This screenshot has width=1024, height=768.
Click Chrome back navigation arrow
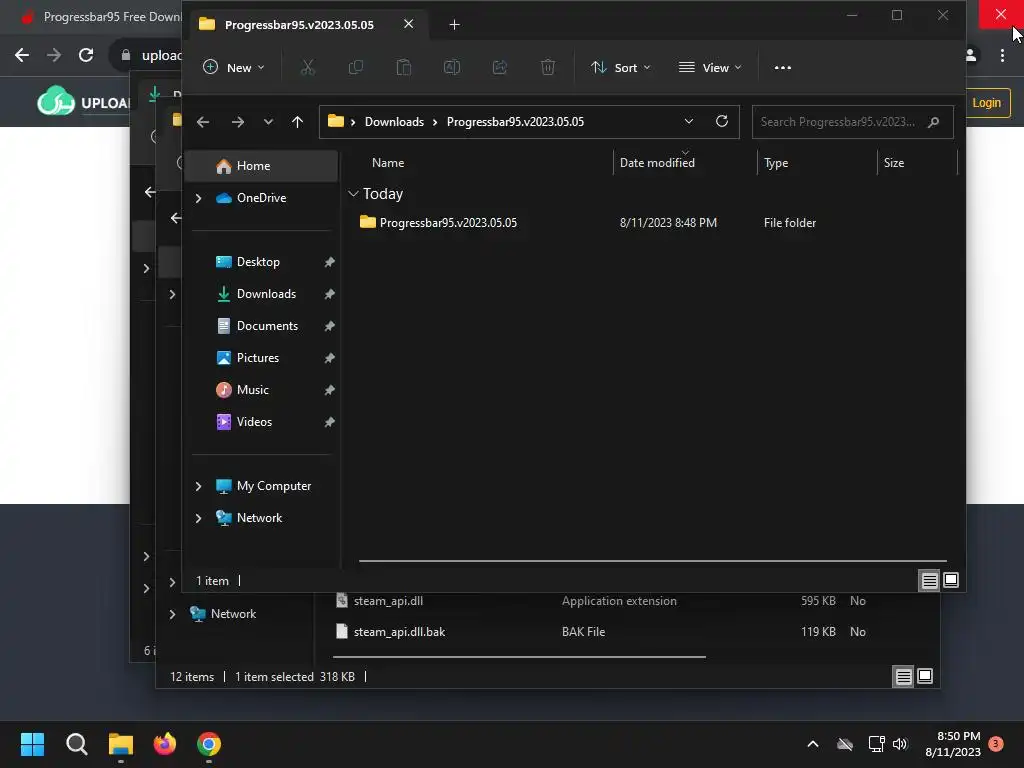pos(22,55)
